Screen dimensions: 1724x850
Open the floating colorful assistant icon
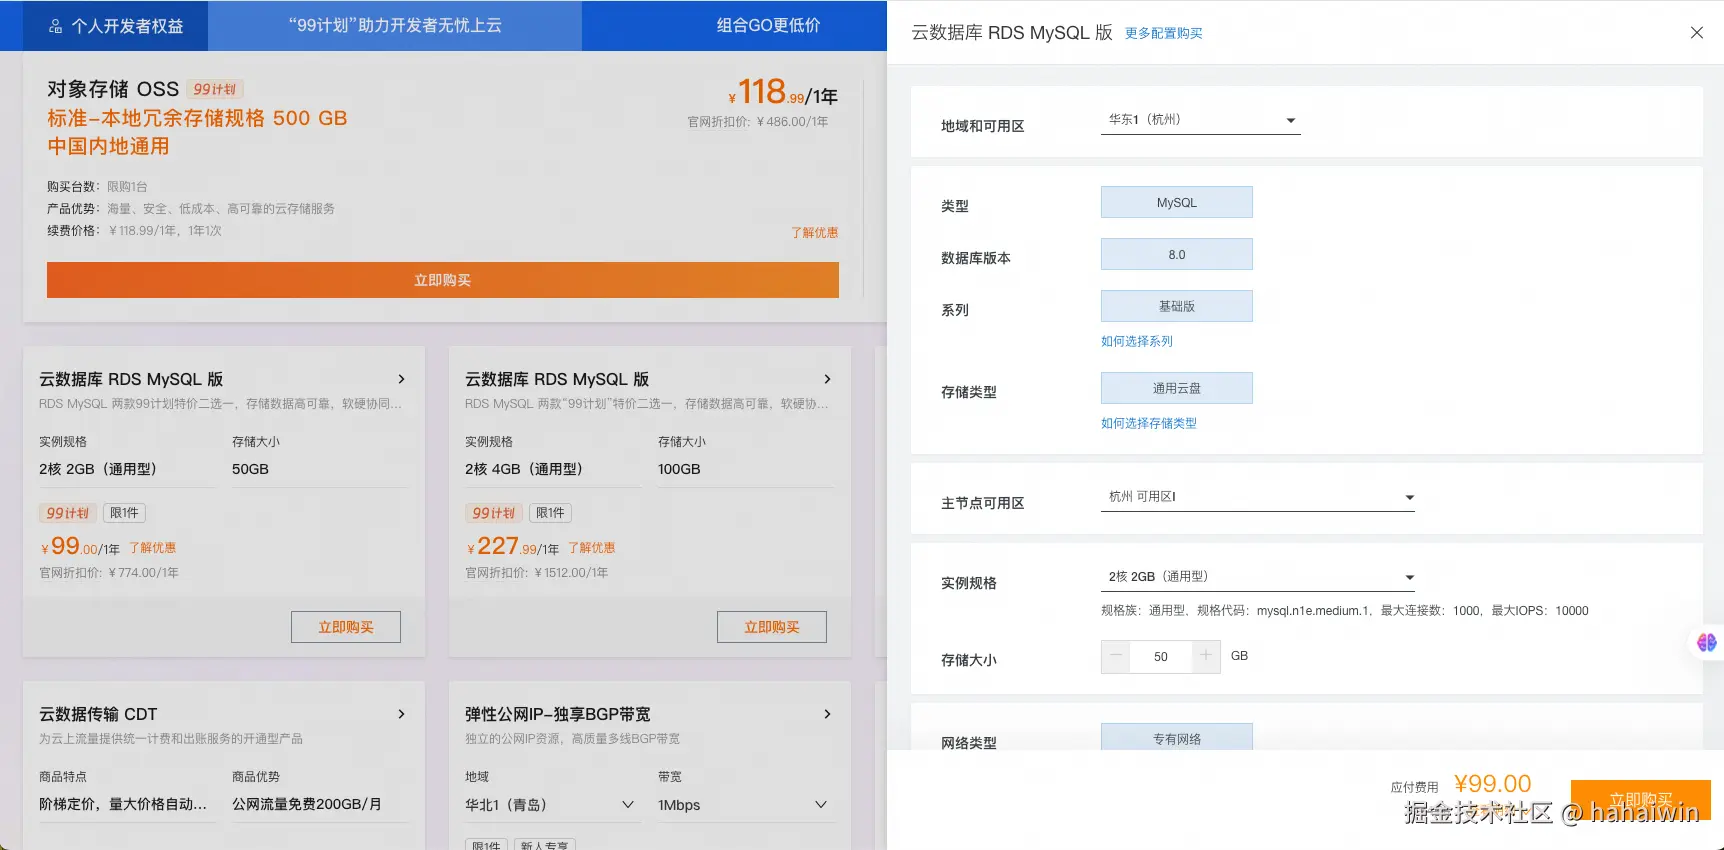point(1707,642)
